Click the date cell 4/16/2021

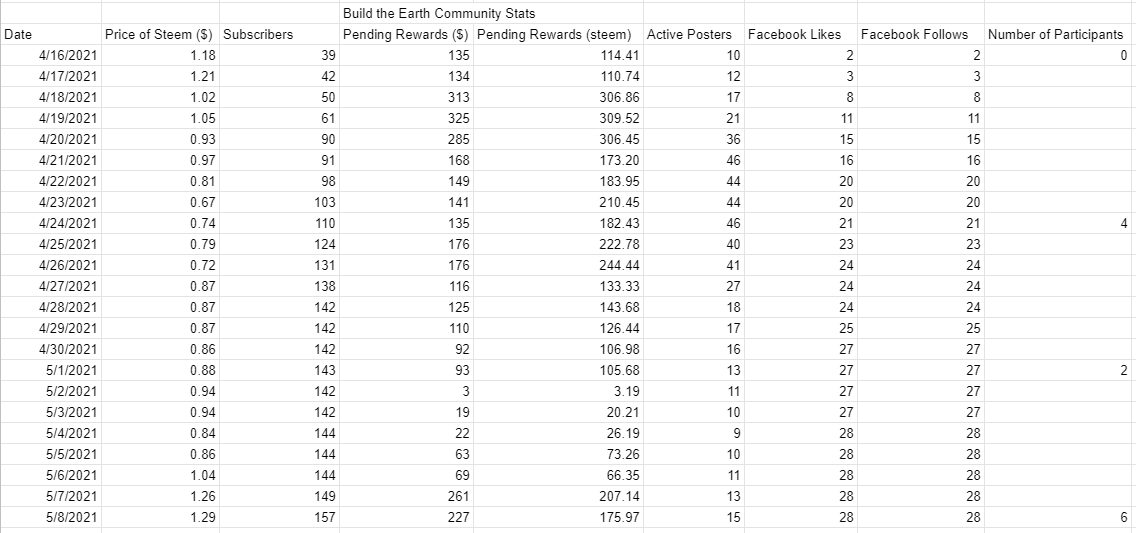[51, 55]
